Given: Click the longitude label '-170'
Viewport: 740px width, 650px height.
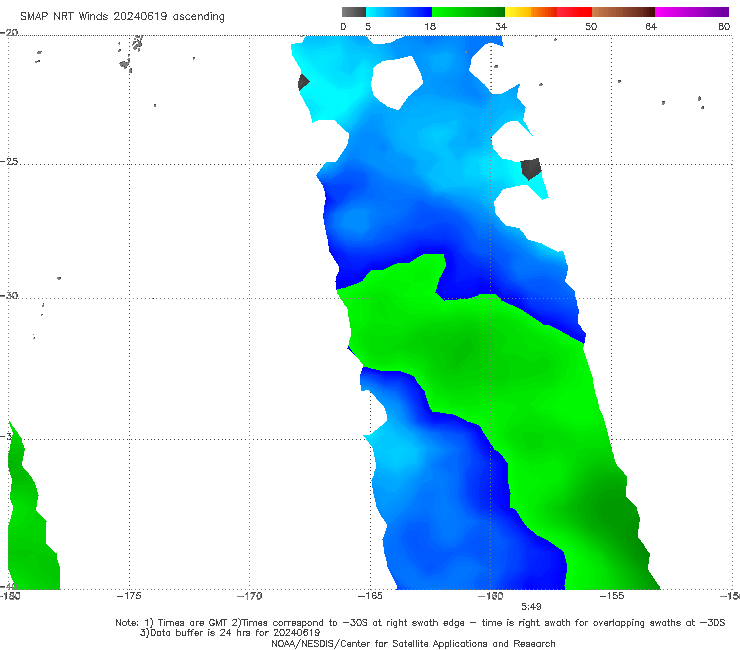Looking at the screenshot, I should pos(249,596).
